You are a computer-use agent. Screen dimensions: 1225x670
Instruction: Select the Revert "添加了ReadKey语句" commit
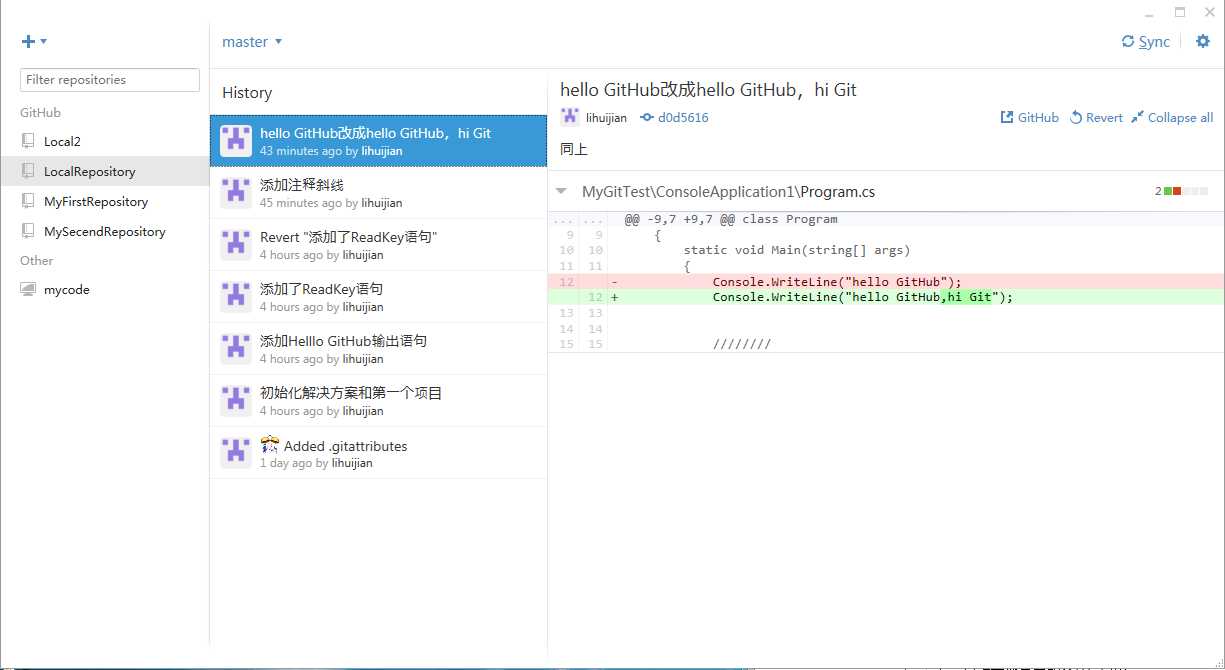379,245
